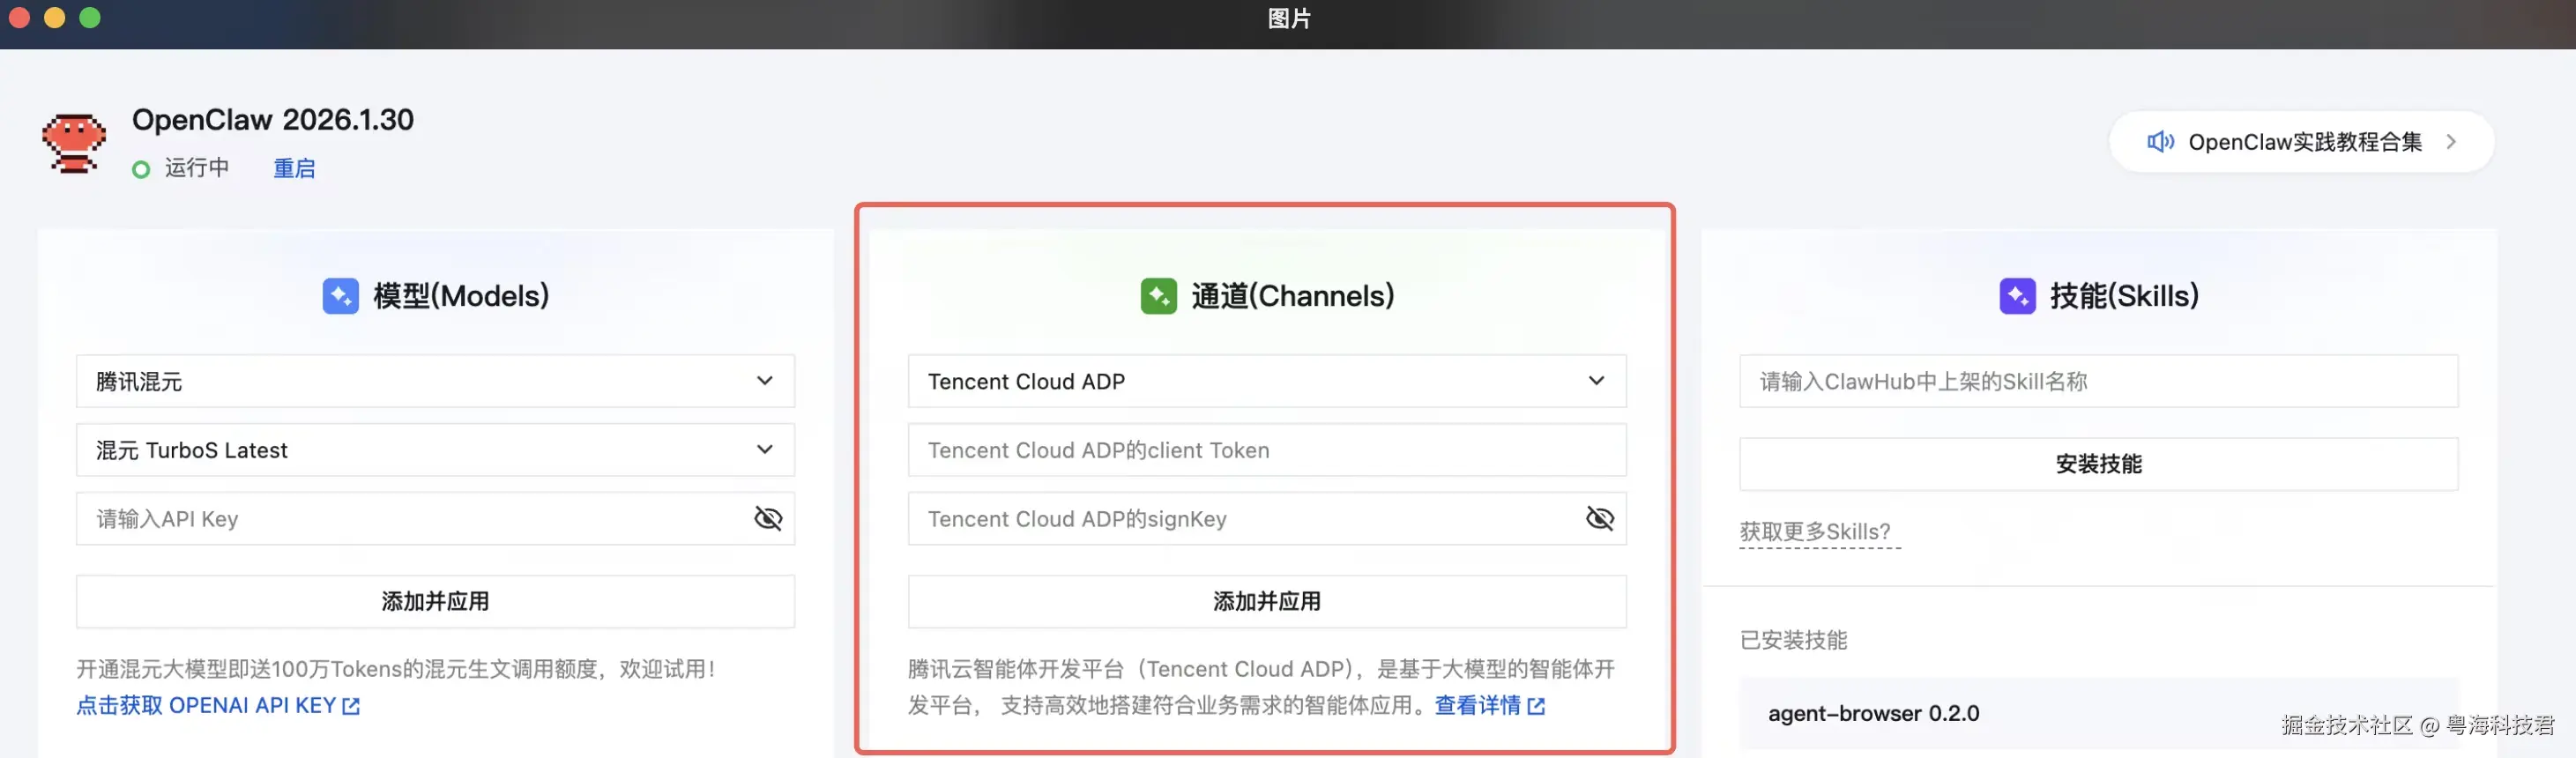Focus the ADP client Token field
The height and width of the screenshot is (758, 2576).
(x=1267, y=450)
